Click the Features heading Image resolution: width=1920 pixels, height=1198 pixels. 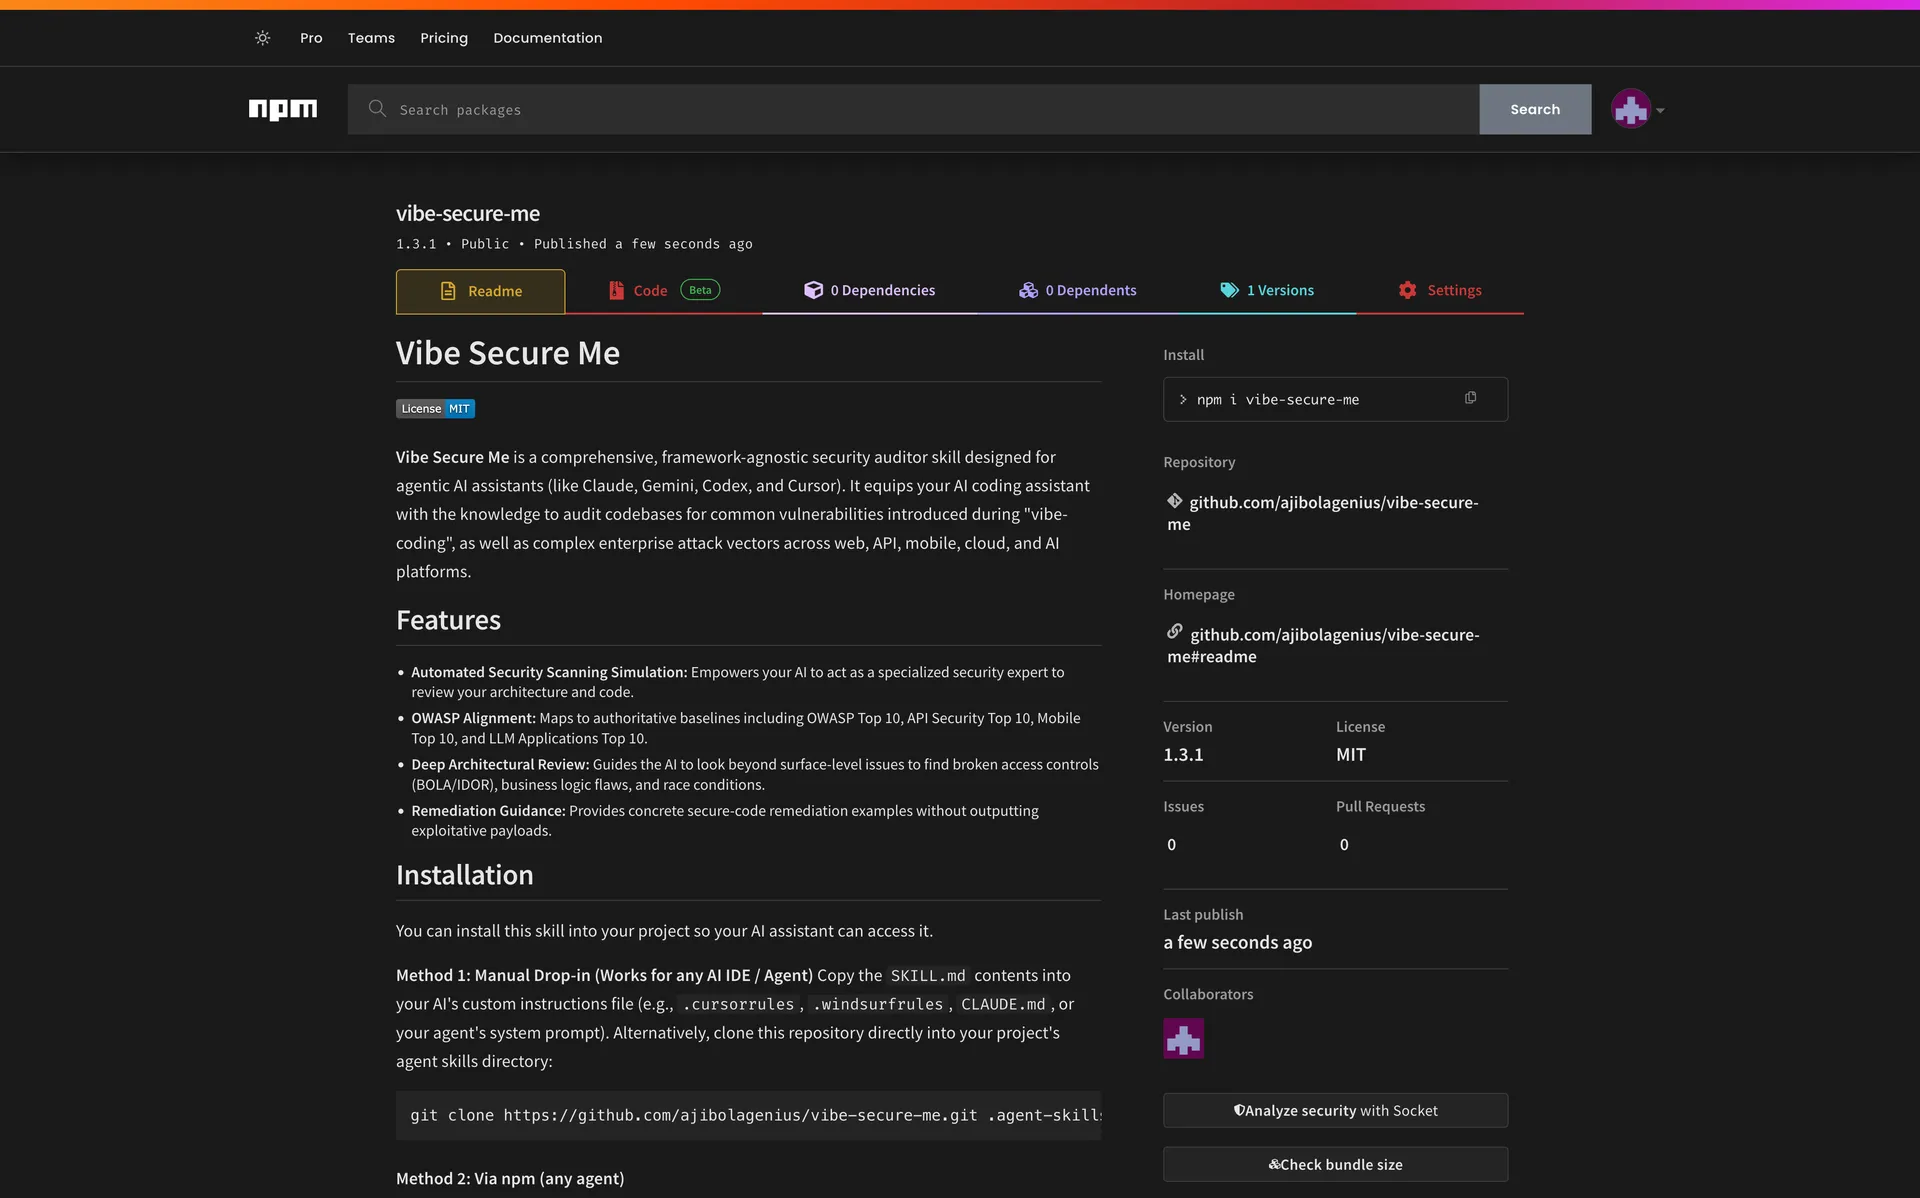448,620
